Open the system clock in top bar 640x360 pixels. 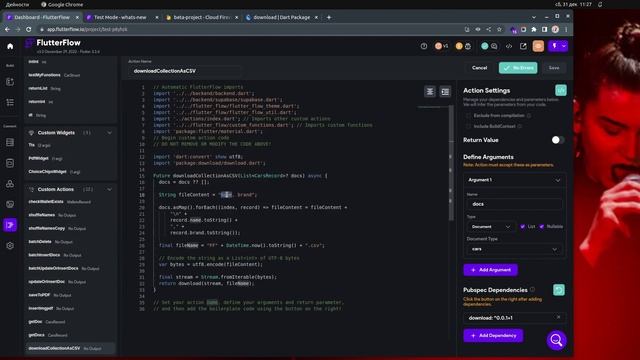coord(573,4)
